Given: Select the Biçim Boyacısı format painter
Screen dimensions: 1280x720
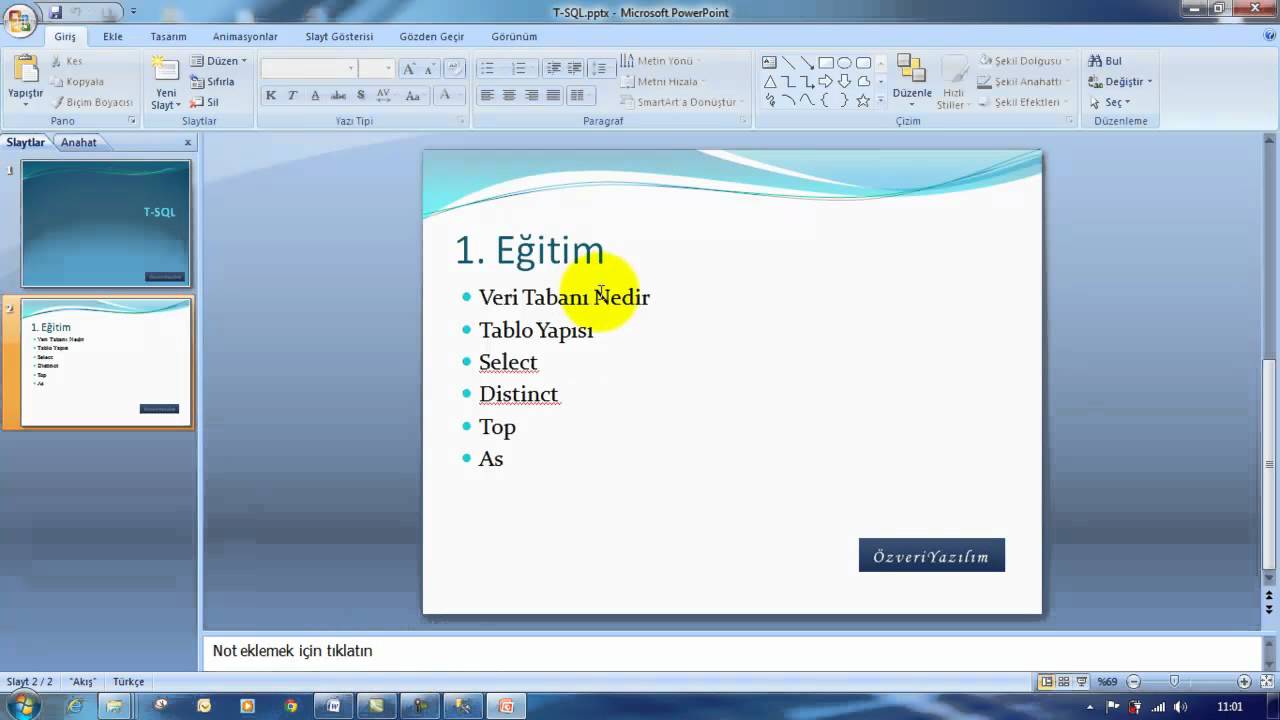Looking at the screenshot, I should point(92,102).
